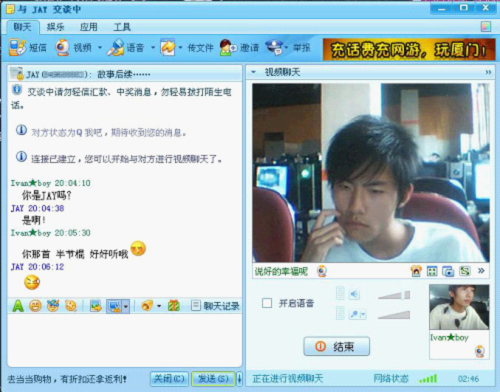Viewport: 500px width, 392px height.
Task: Open 传文件 file transfer icon
Action: click(168, 48)
